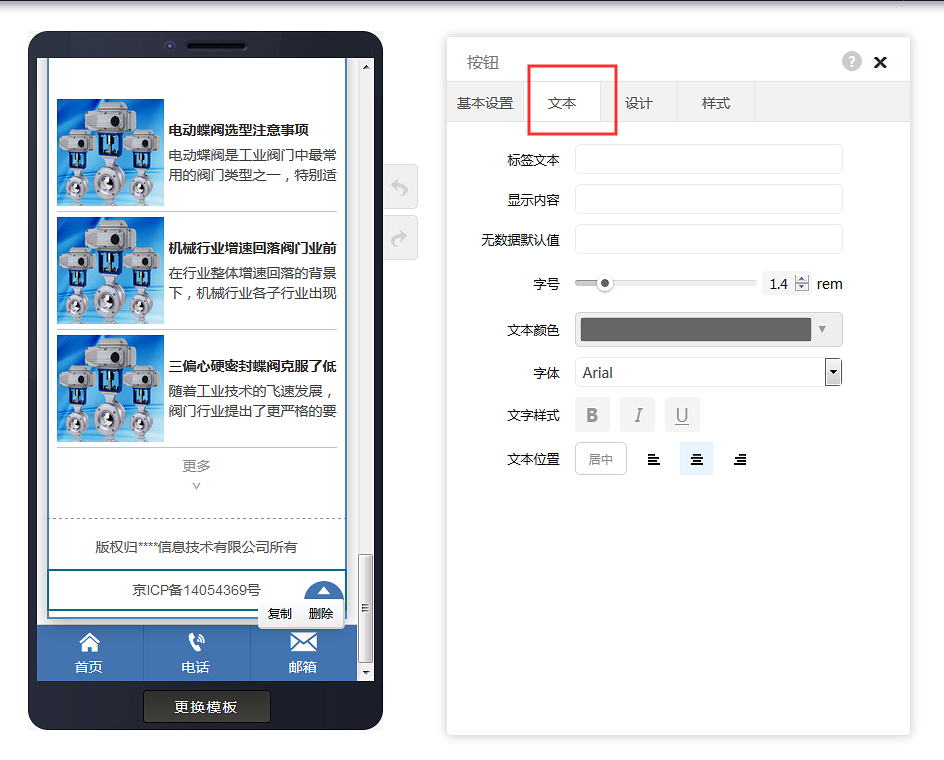Click the redo arrow icon

coord(400,238)
